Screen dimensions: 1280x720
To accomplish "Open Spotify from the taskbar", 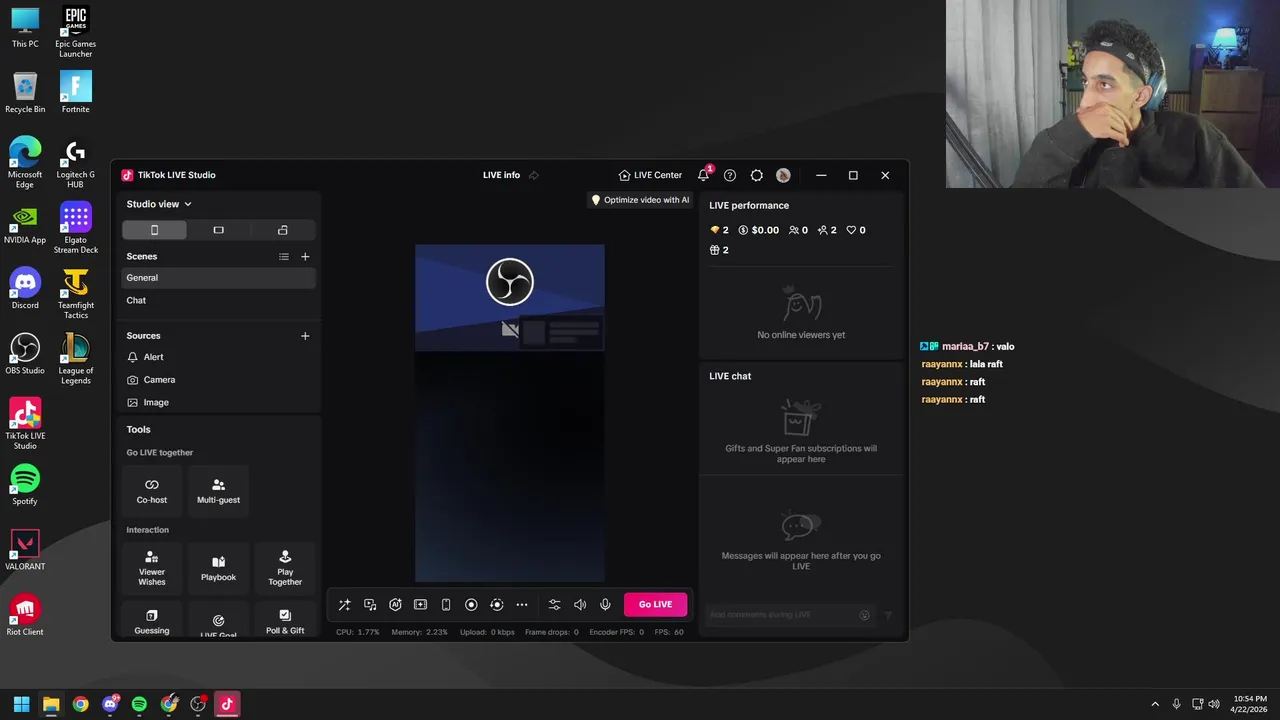I will pos(139,704).
